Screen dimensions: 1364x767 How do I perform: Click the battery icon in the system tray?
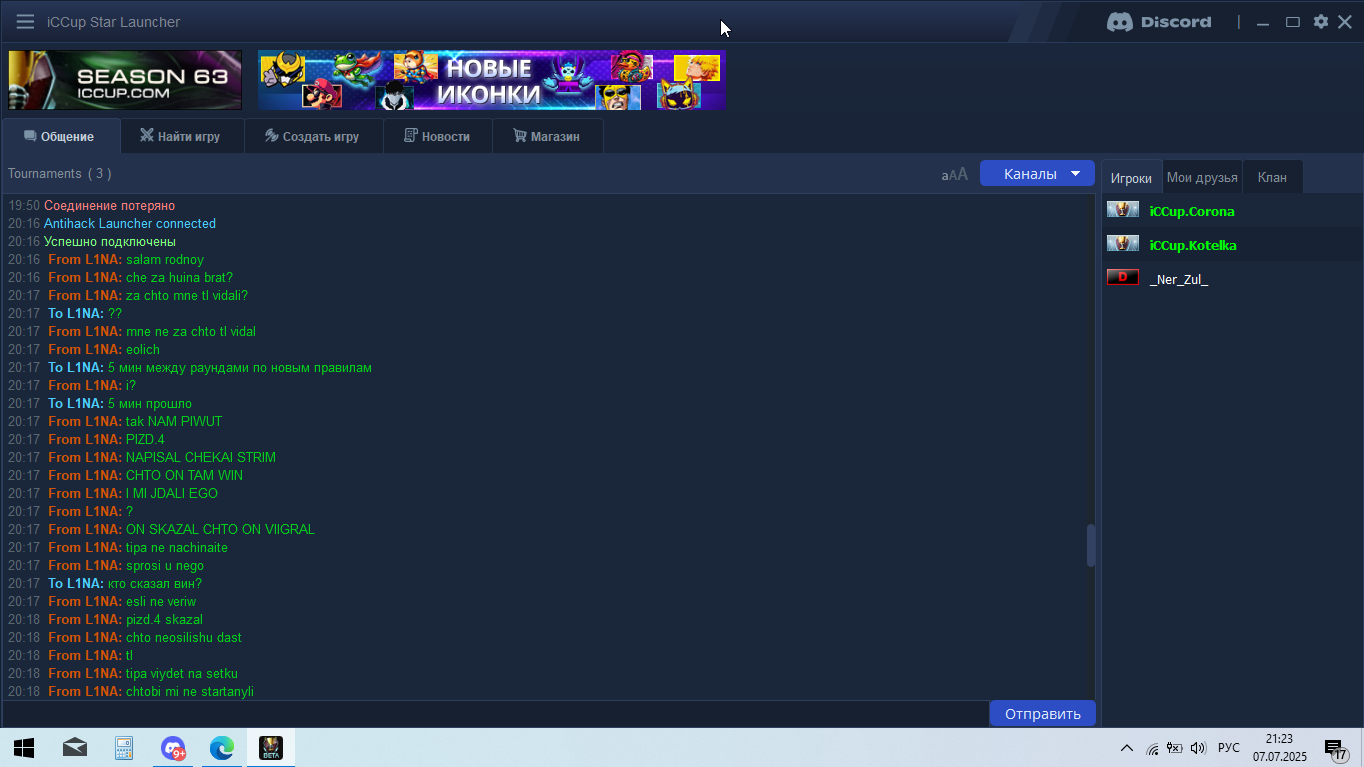(x=1175, y=748)
